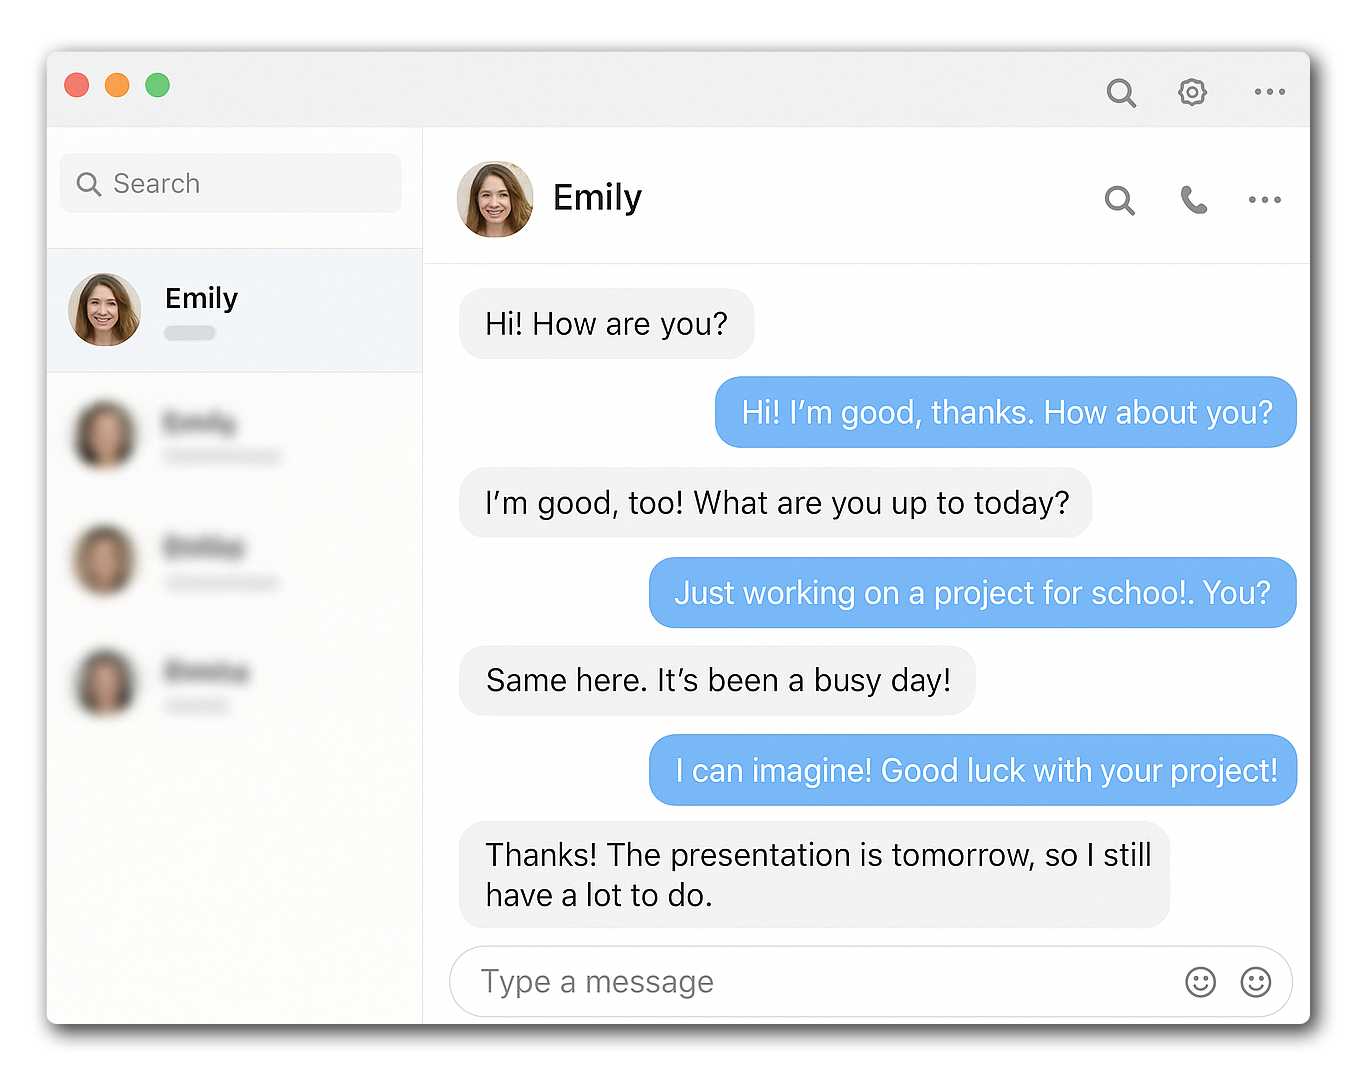Focus the sidebar Search field
This screenshot has height=1066, width=1368.
[x=231, y=184]
